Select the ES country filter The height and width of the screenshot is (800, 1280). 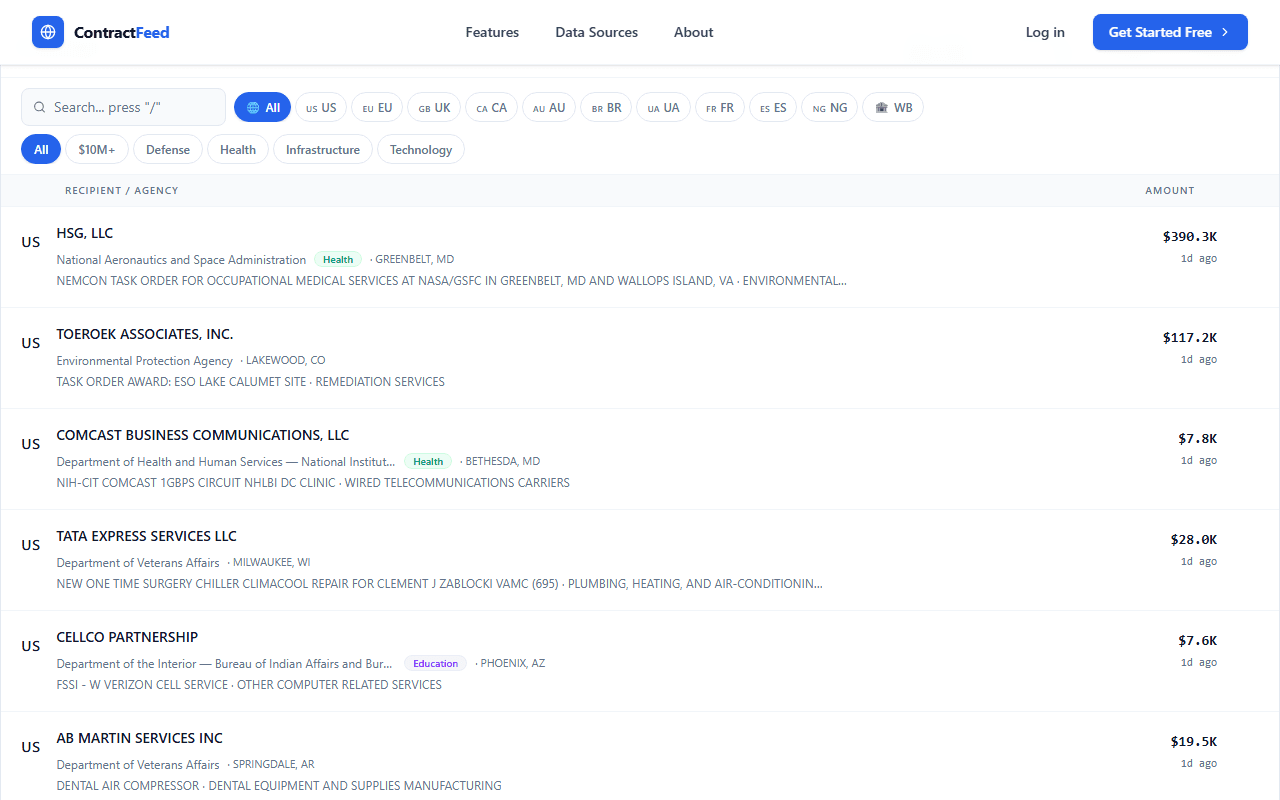773,107
